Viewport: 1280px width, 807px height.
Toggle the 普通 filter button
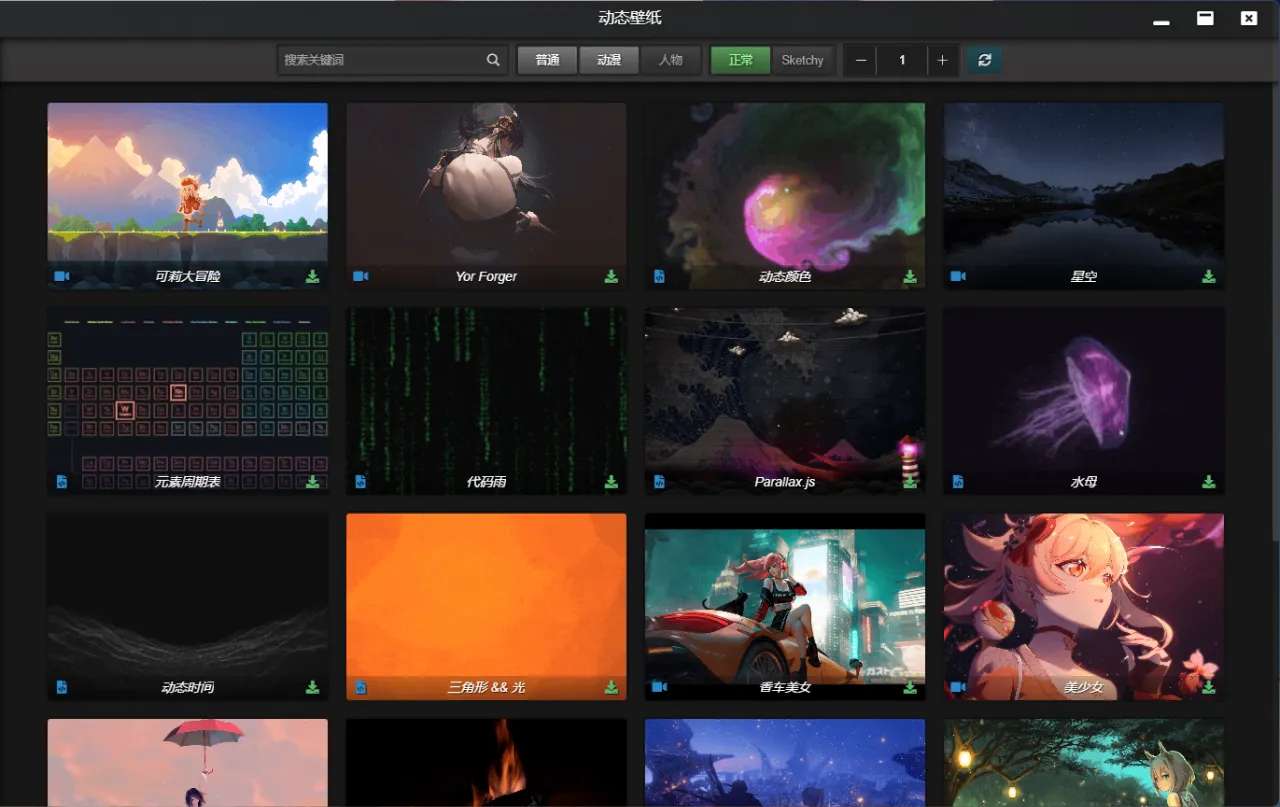pos(547,60)
